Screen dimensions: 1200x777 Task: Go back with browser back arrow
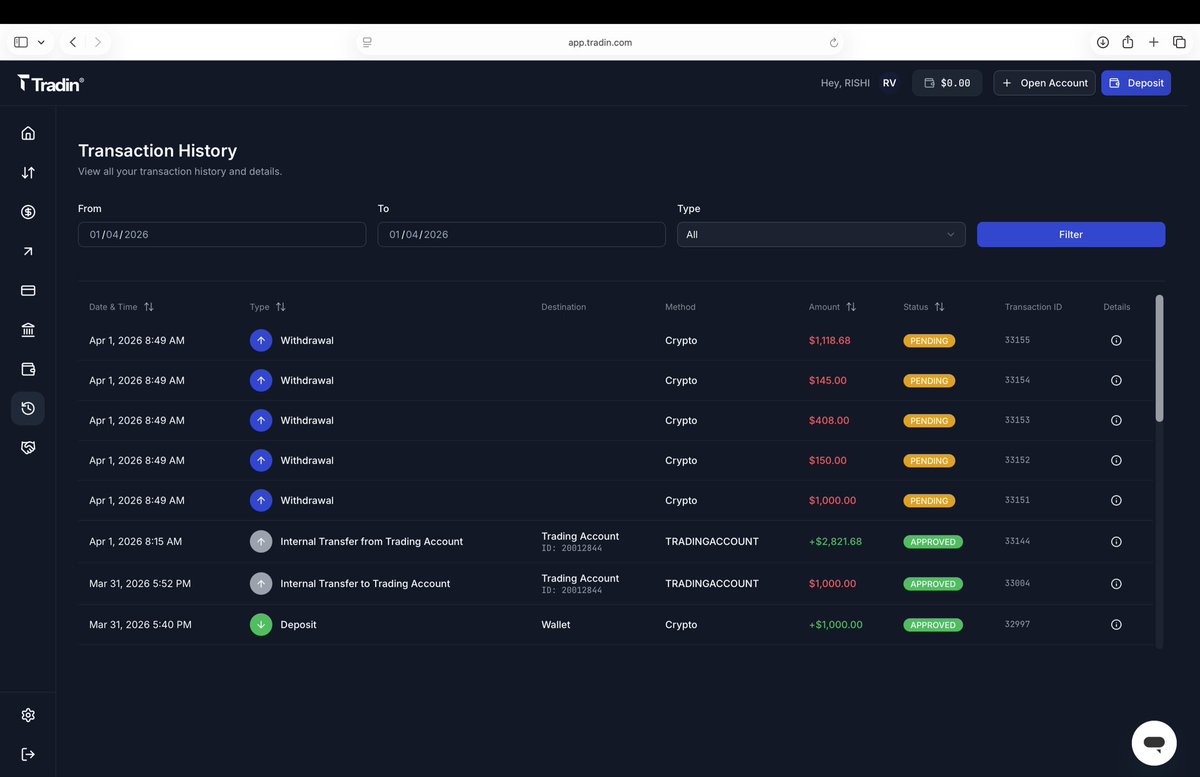point(73,42)
